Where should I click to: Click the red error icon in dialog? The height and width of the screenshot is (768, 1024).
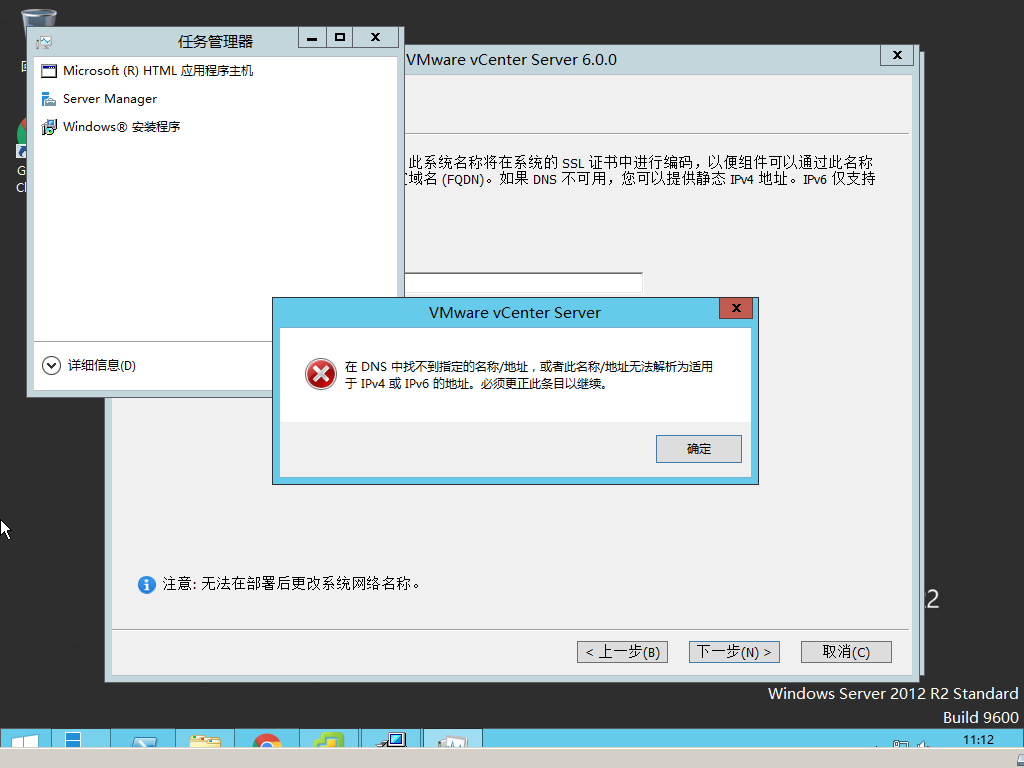(321, 374)
